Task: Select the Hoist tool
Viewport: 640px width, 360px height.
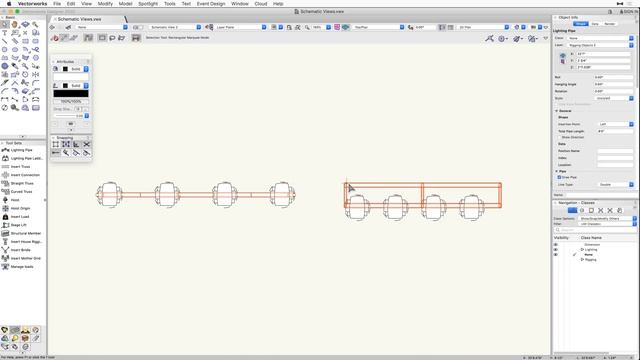Action: click(x=12, y=200)
